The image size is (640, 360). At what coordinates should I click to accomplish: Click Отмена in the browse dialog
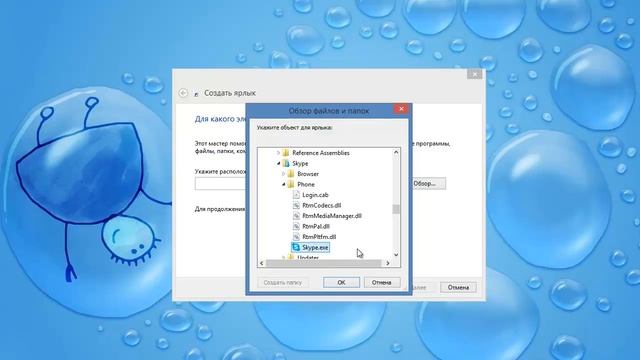[x=382, y=282]
